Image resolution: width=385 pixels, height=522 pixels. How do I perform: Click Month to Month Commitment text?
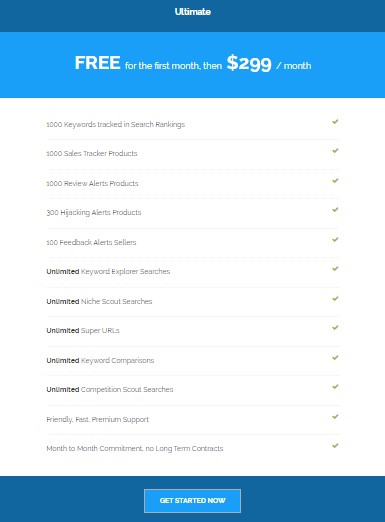pos(135,448)
